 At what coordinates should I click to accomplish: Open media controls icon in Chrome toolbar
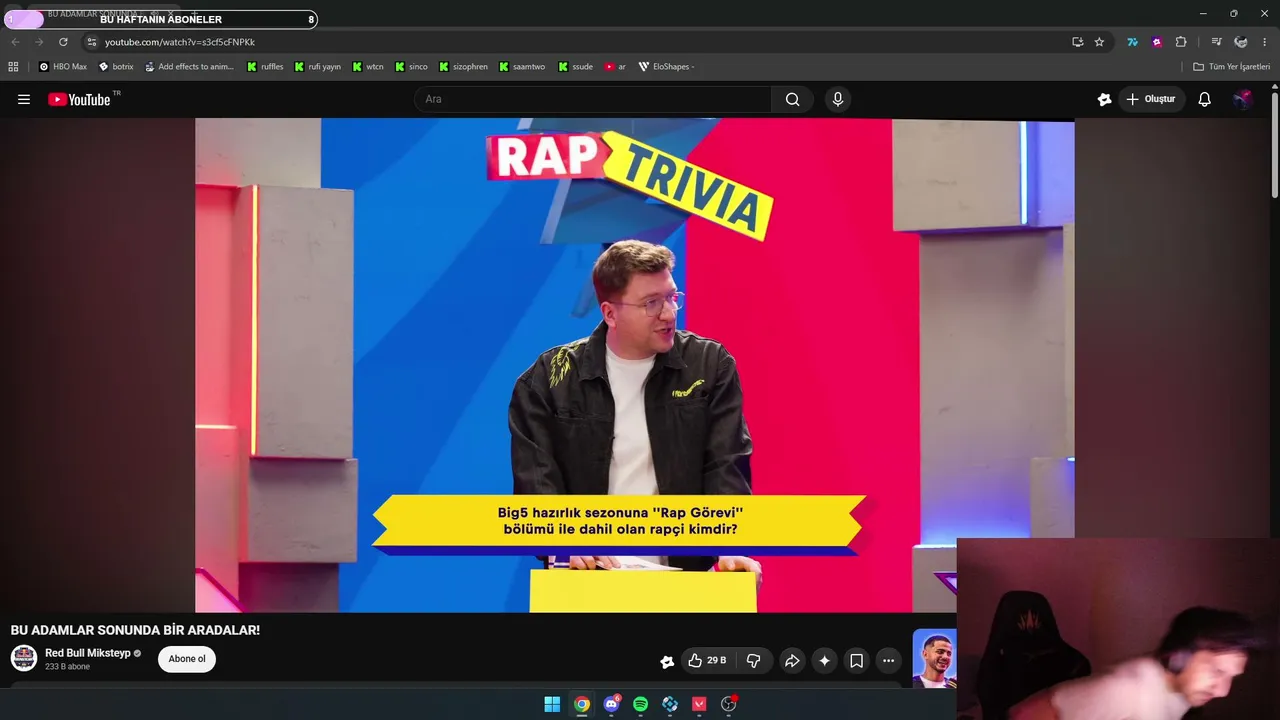1216,42
